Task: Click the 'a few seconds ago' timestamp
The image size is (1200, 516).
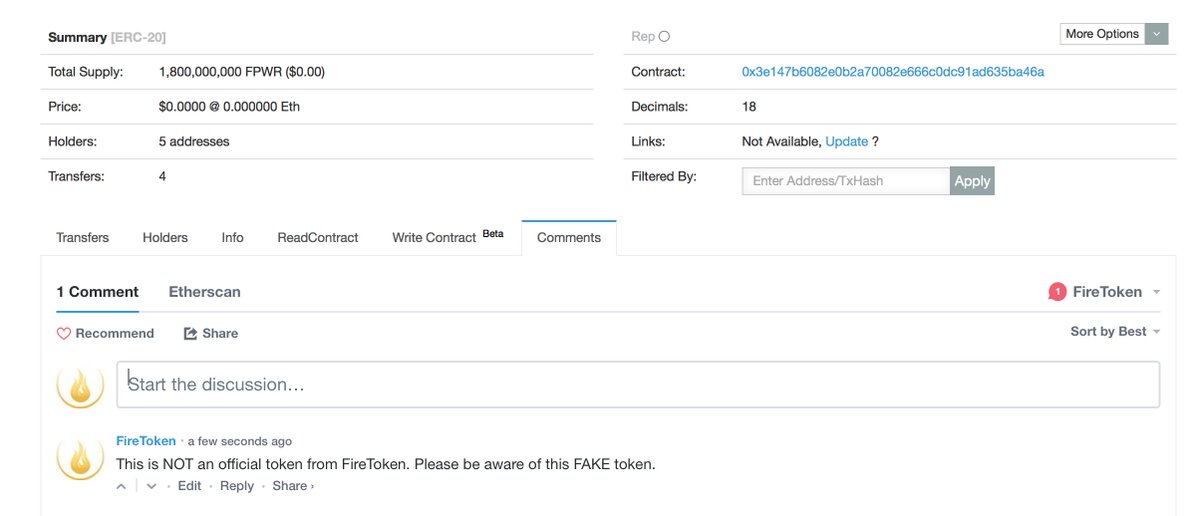Action: pos(240,441)
